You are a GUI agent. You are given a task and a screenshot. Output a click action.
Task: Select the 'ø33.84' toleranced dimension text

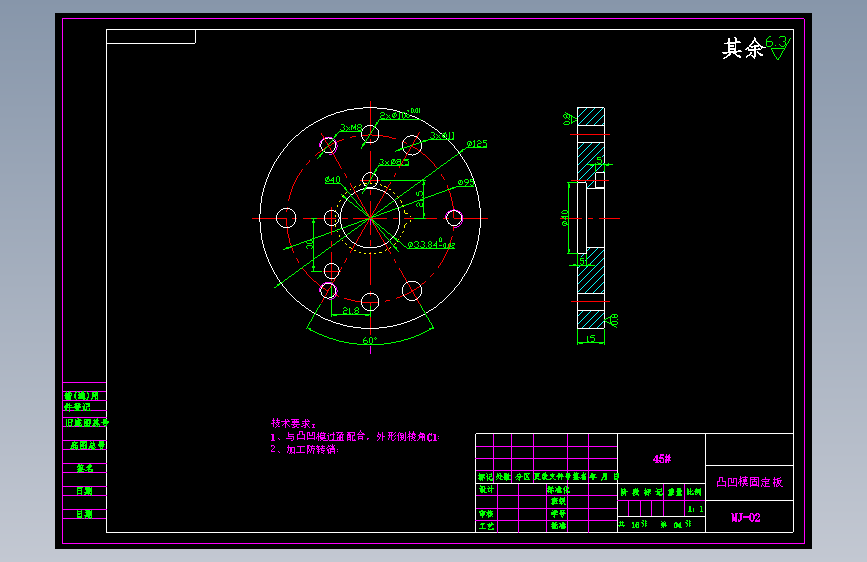431,244
